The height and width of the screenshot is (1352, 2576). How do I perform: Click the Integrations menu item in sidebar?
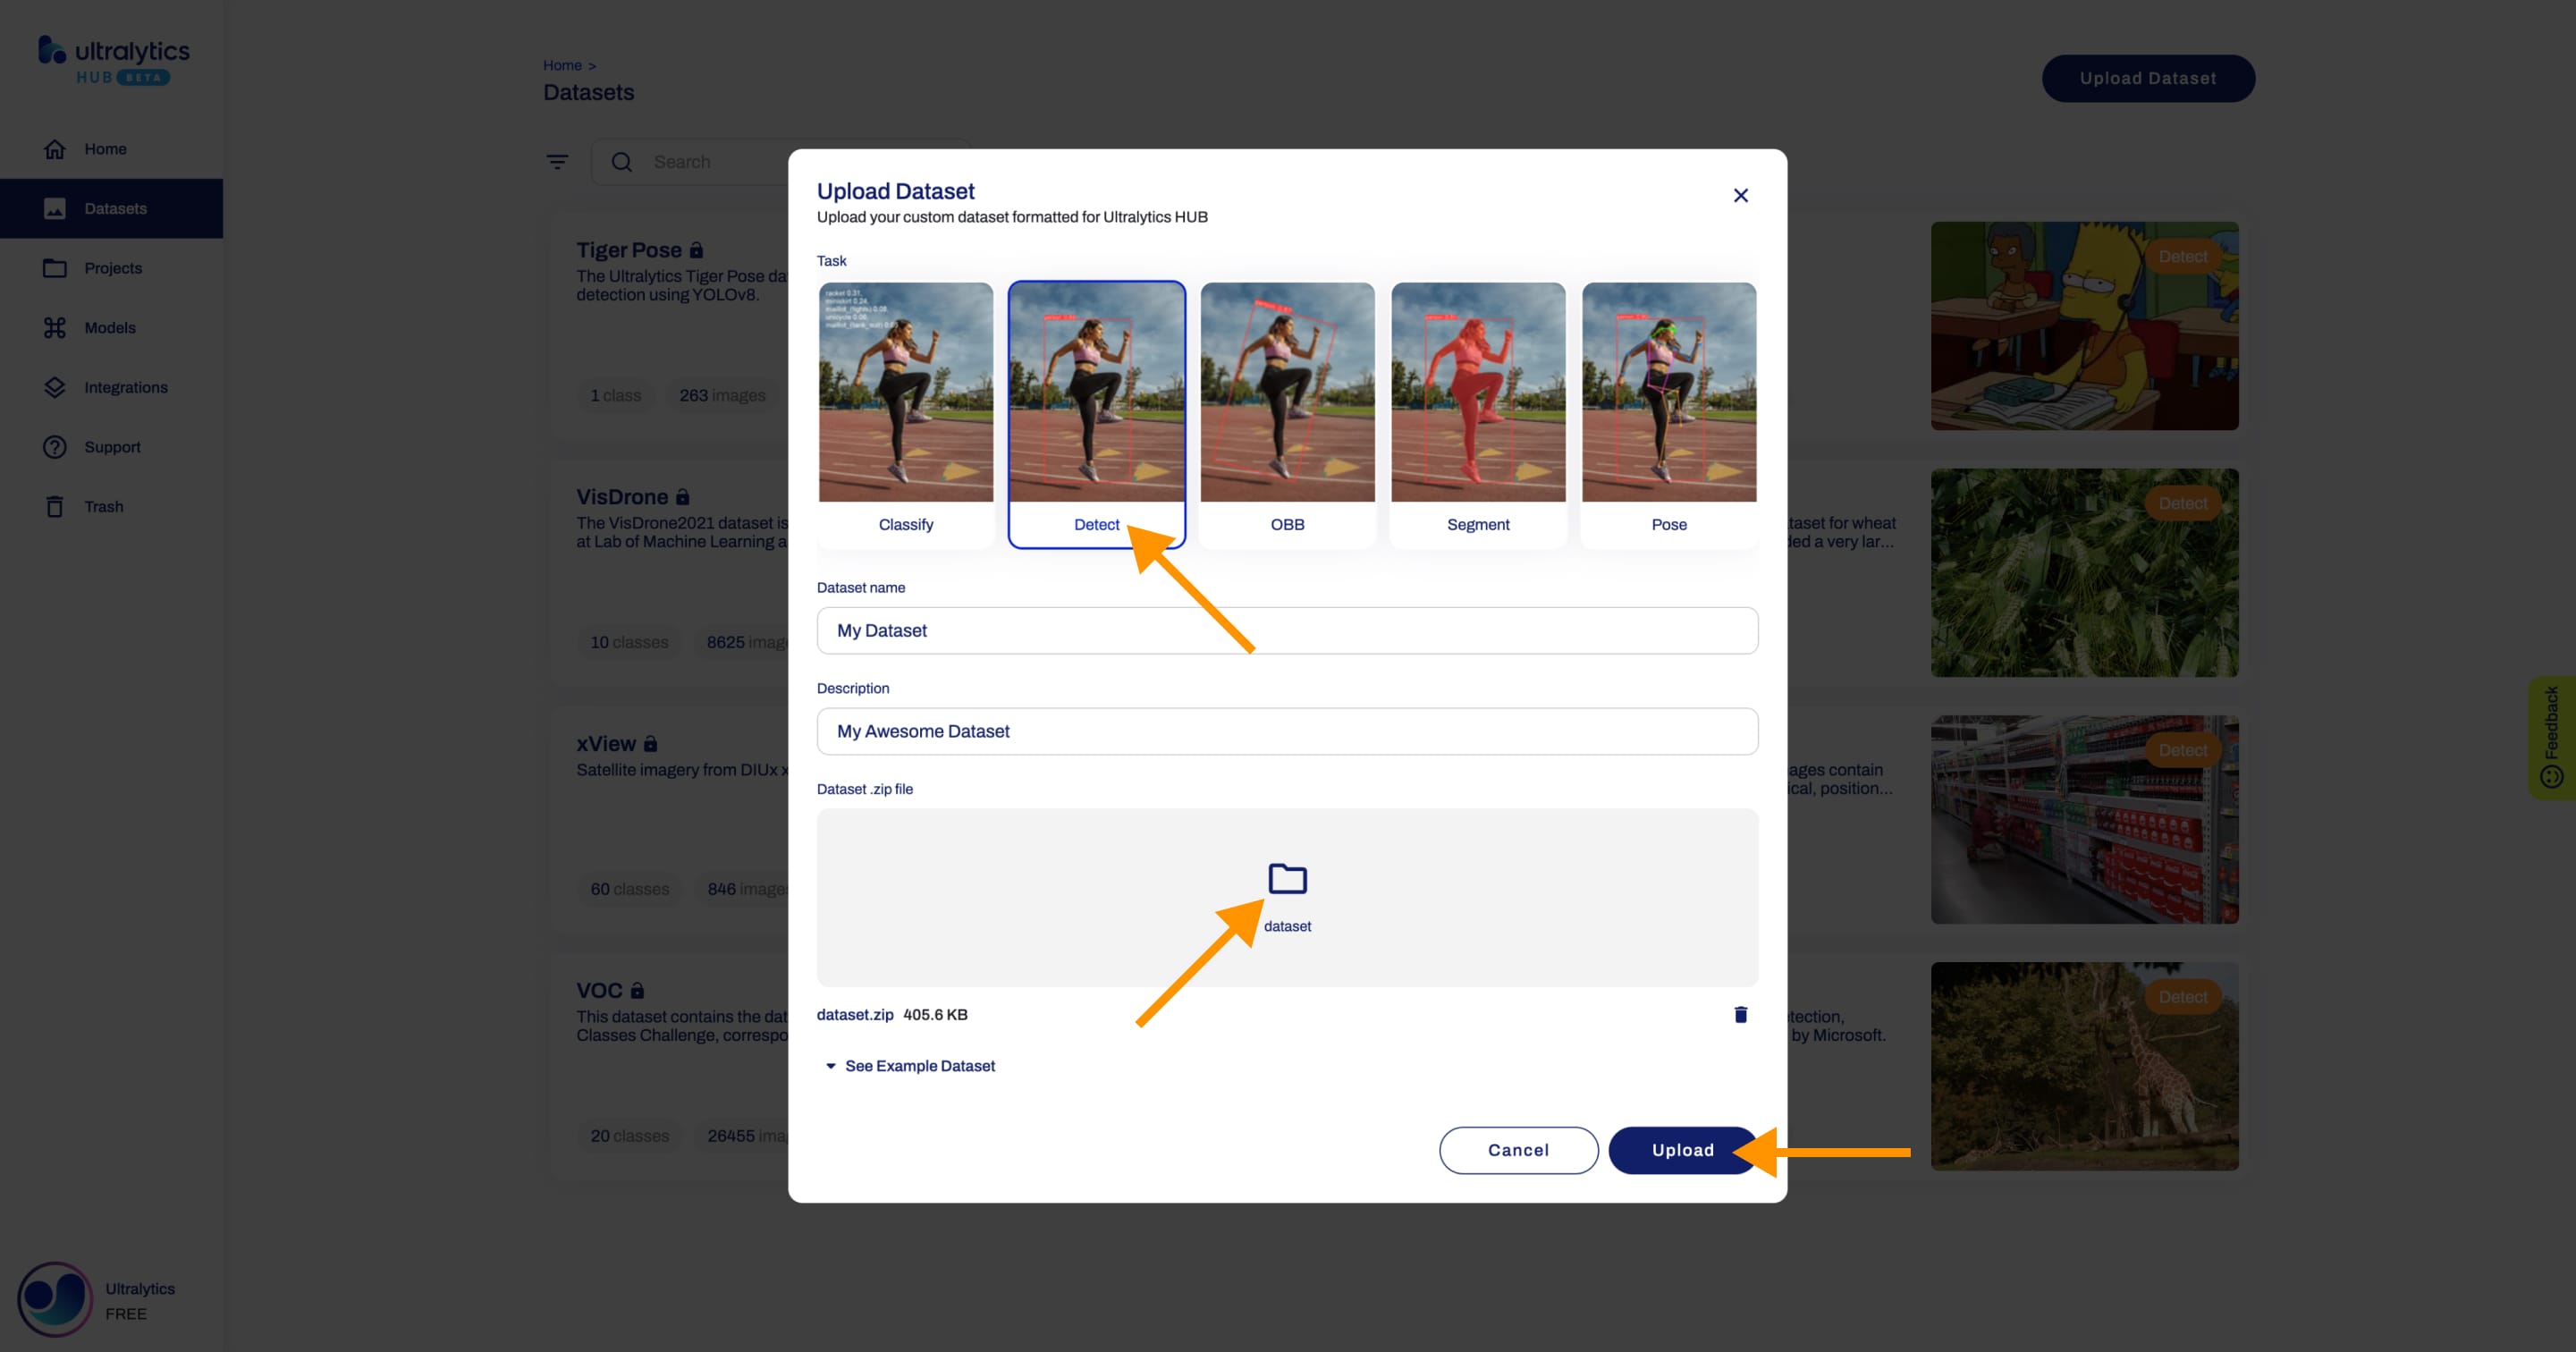click(126, 386)
